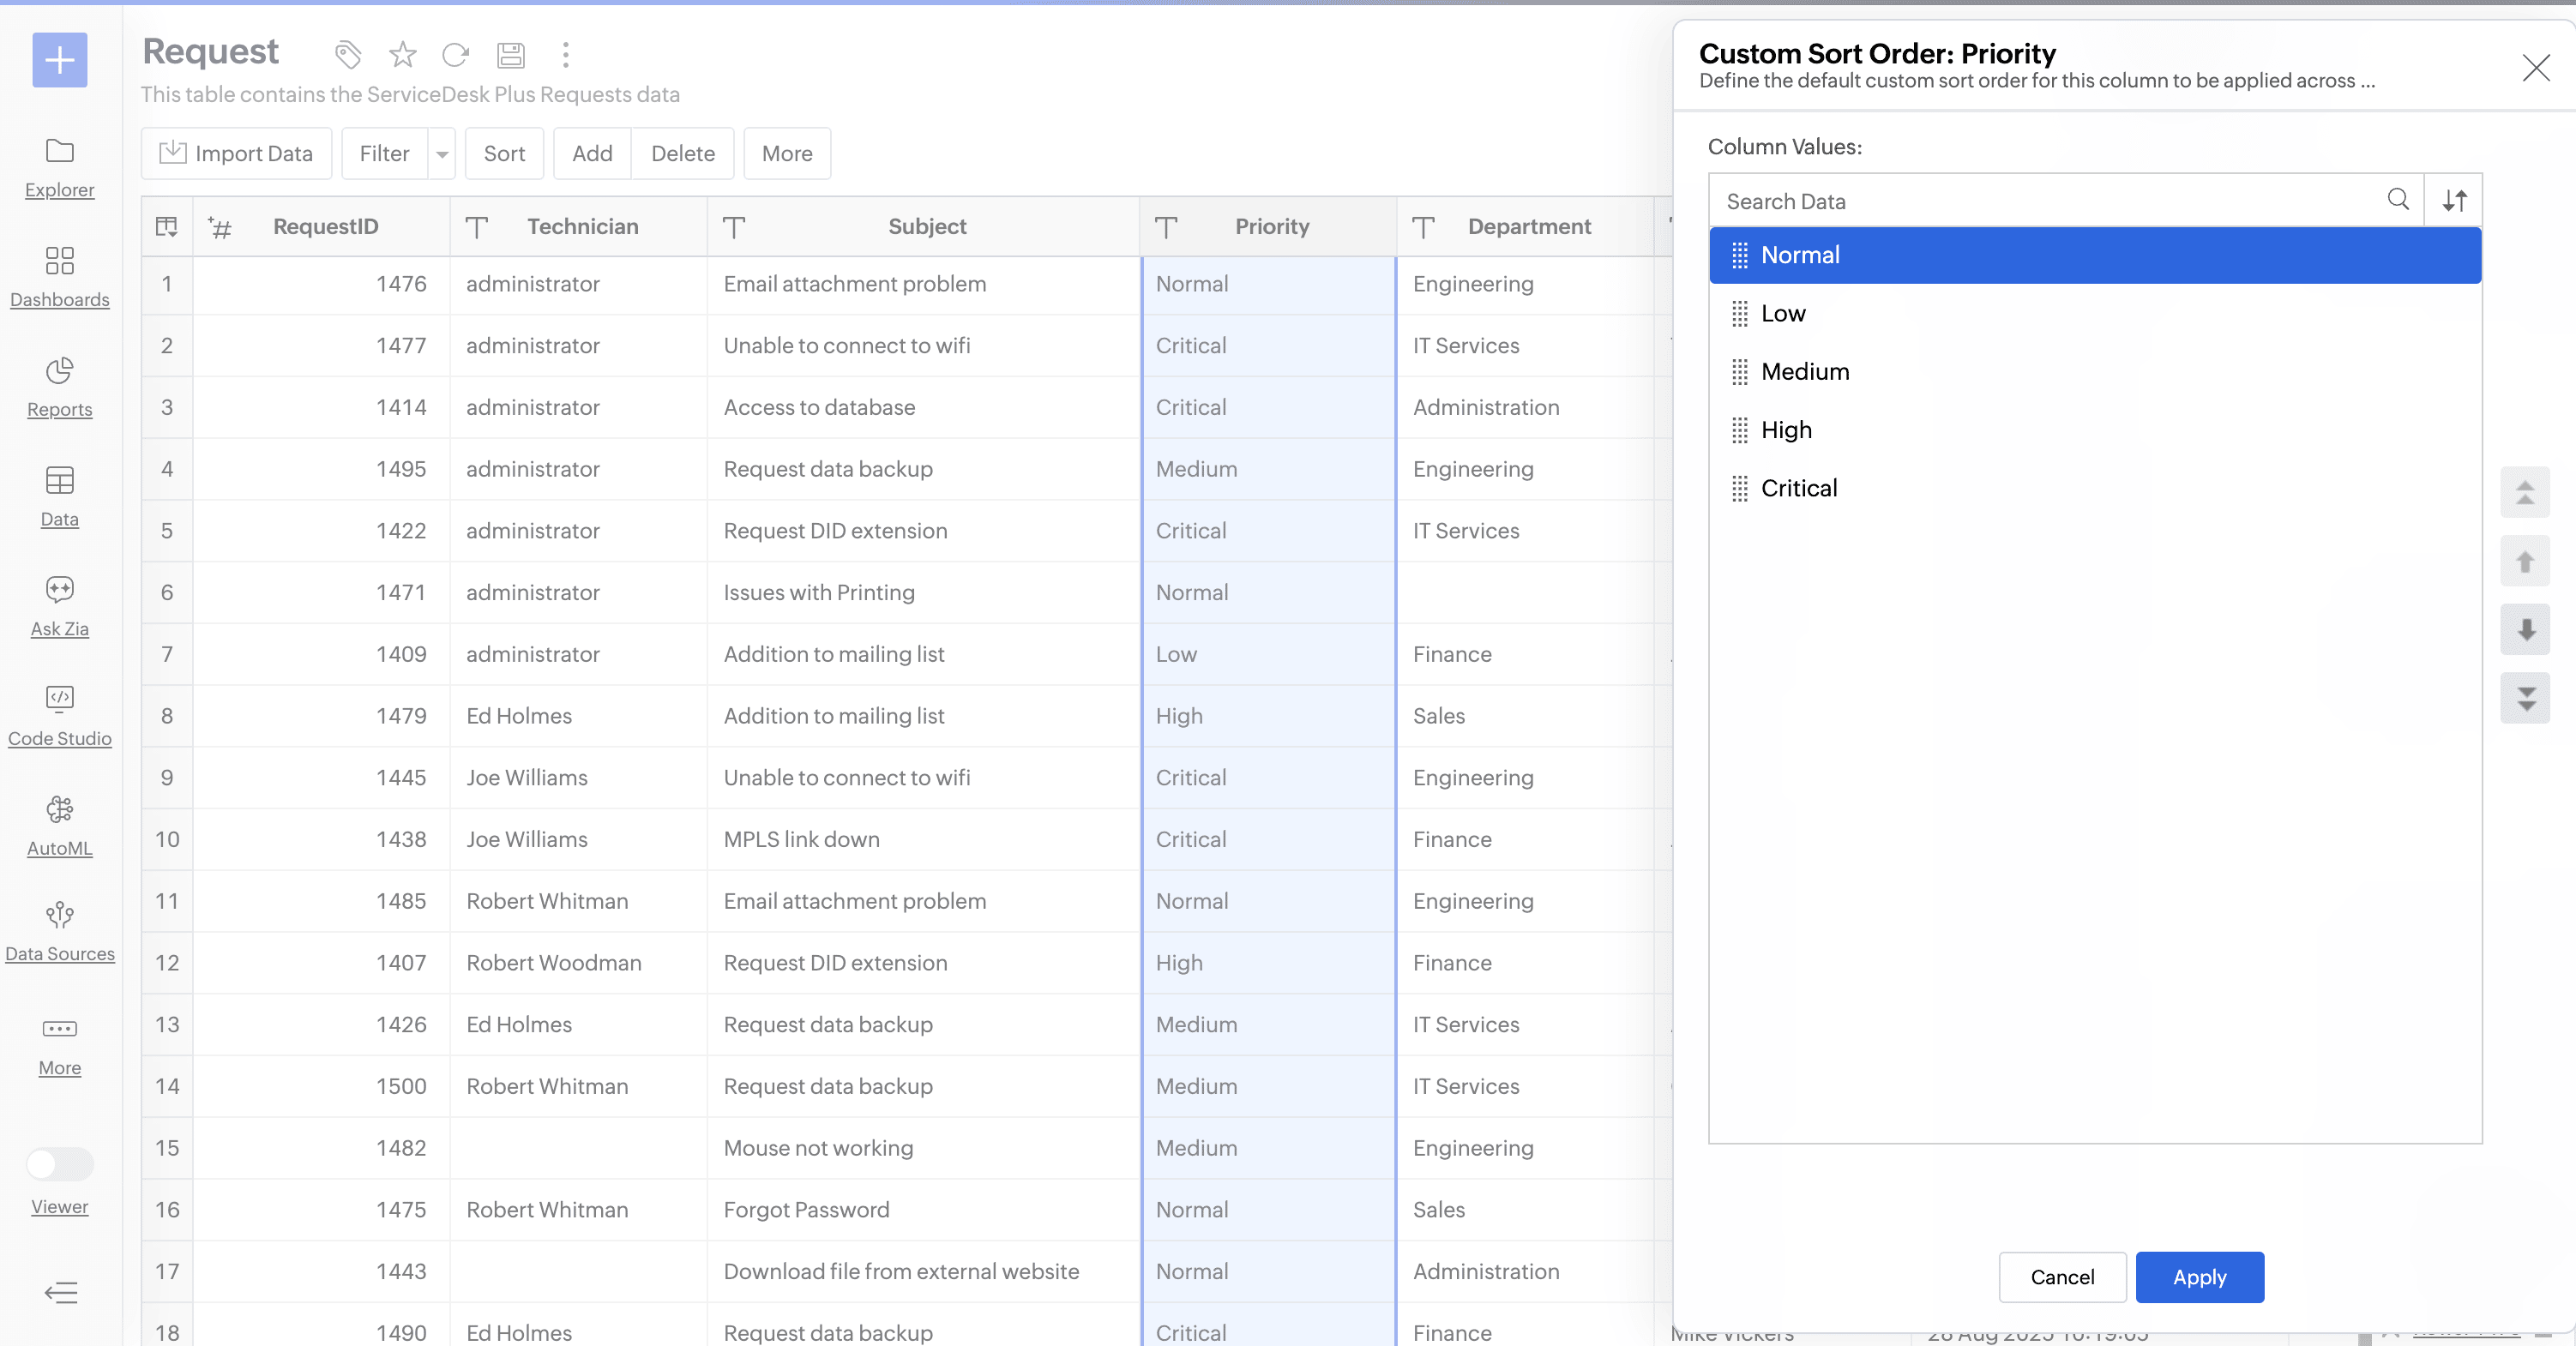Open Ask Zia in the sidebar
Screen dimensions: 2576x1346
(x=59, y=605)
